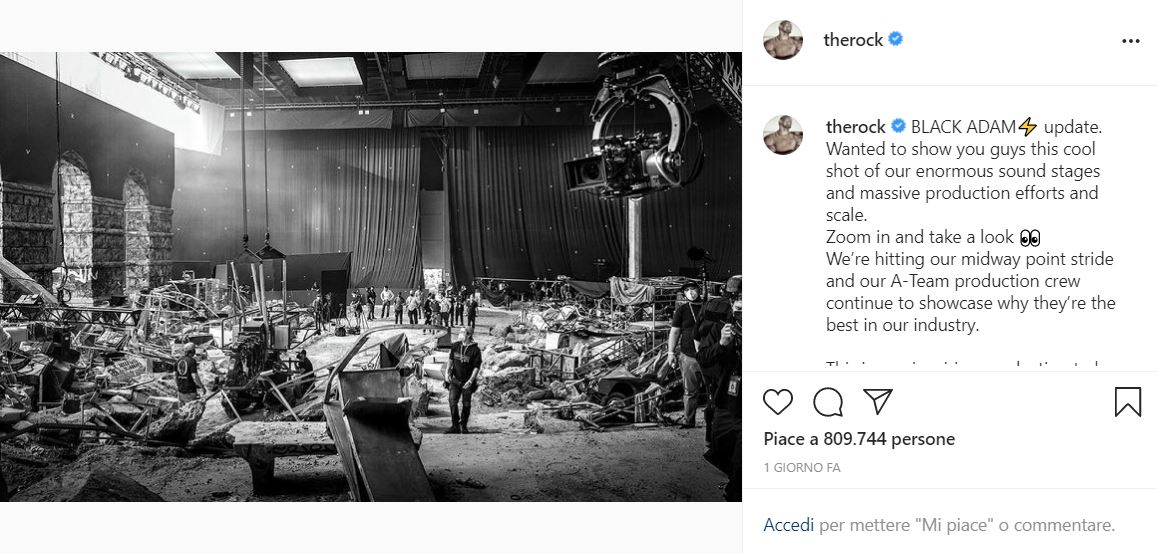1157x554 pixels.
Task: Open the three-dot more options menu
Action: pos(1130,41)
